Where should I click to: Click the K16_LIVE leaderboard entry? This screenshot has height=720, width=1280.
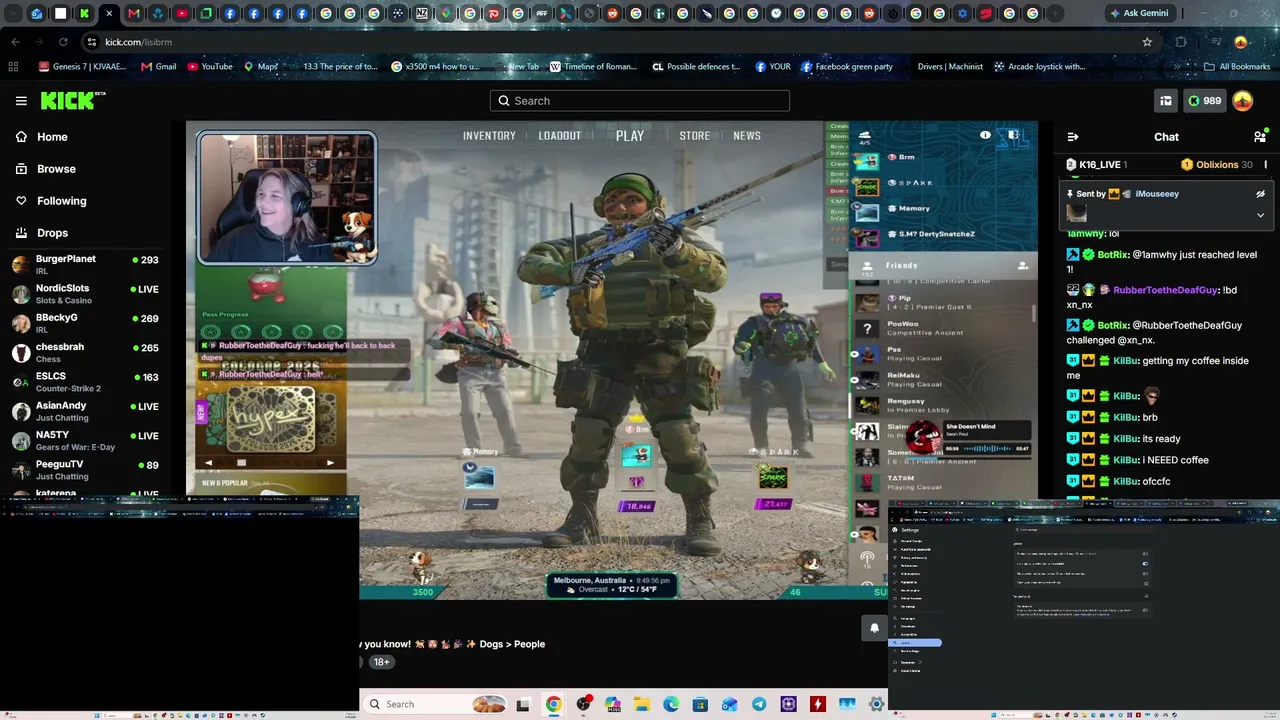tap(1097, 165)
